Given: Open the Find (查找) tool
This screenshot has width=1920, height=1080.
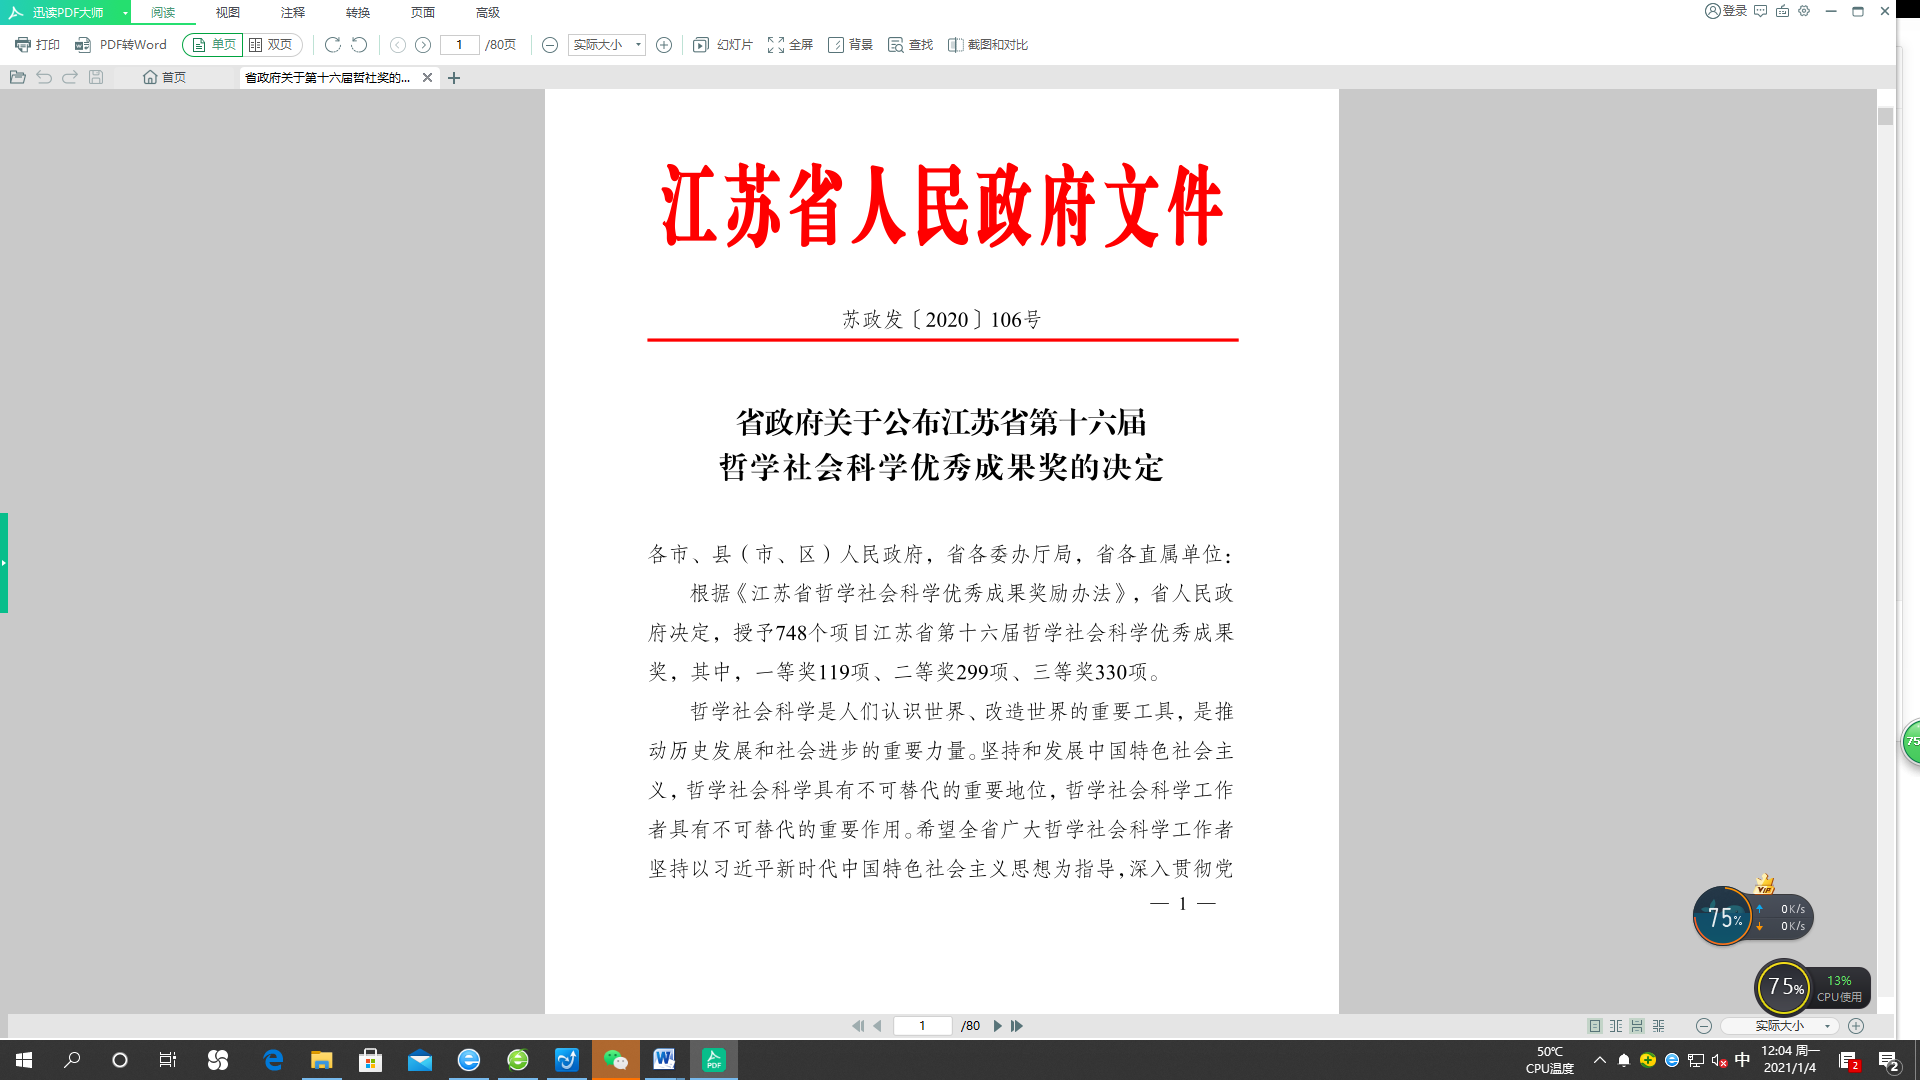Looking at the screenshot, I should point(910,45).
